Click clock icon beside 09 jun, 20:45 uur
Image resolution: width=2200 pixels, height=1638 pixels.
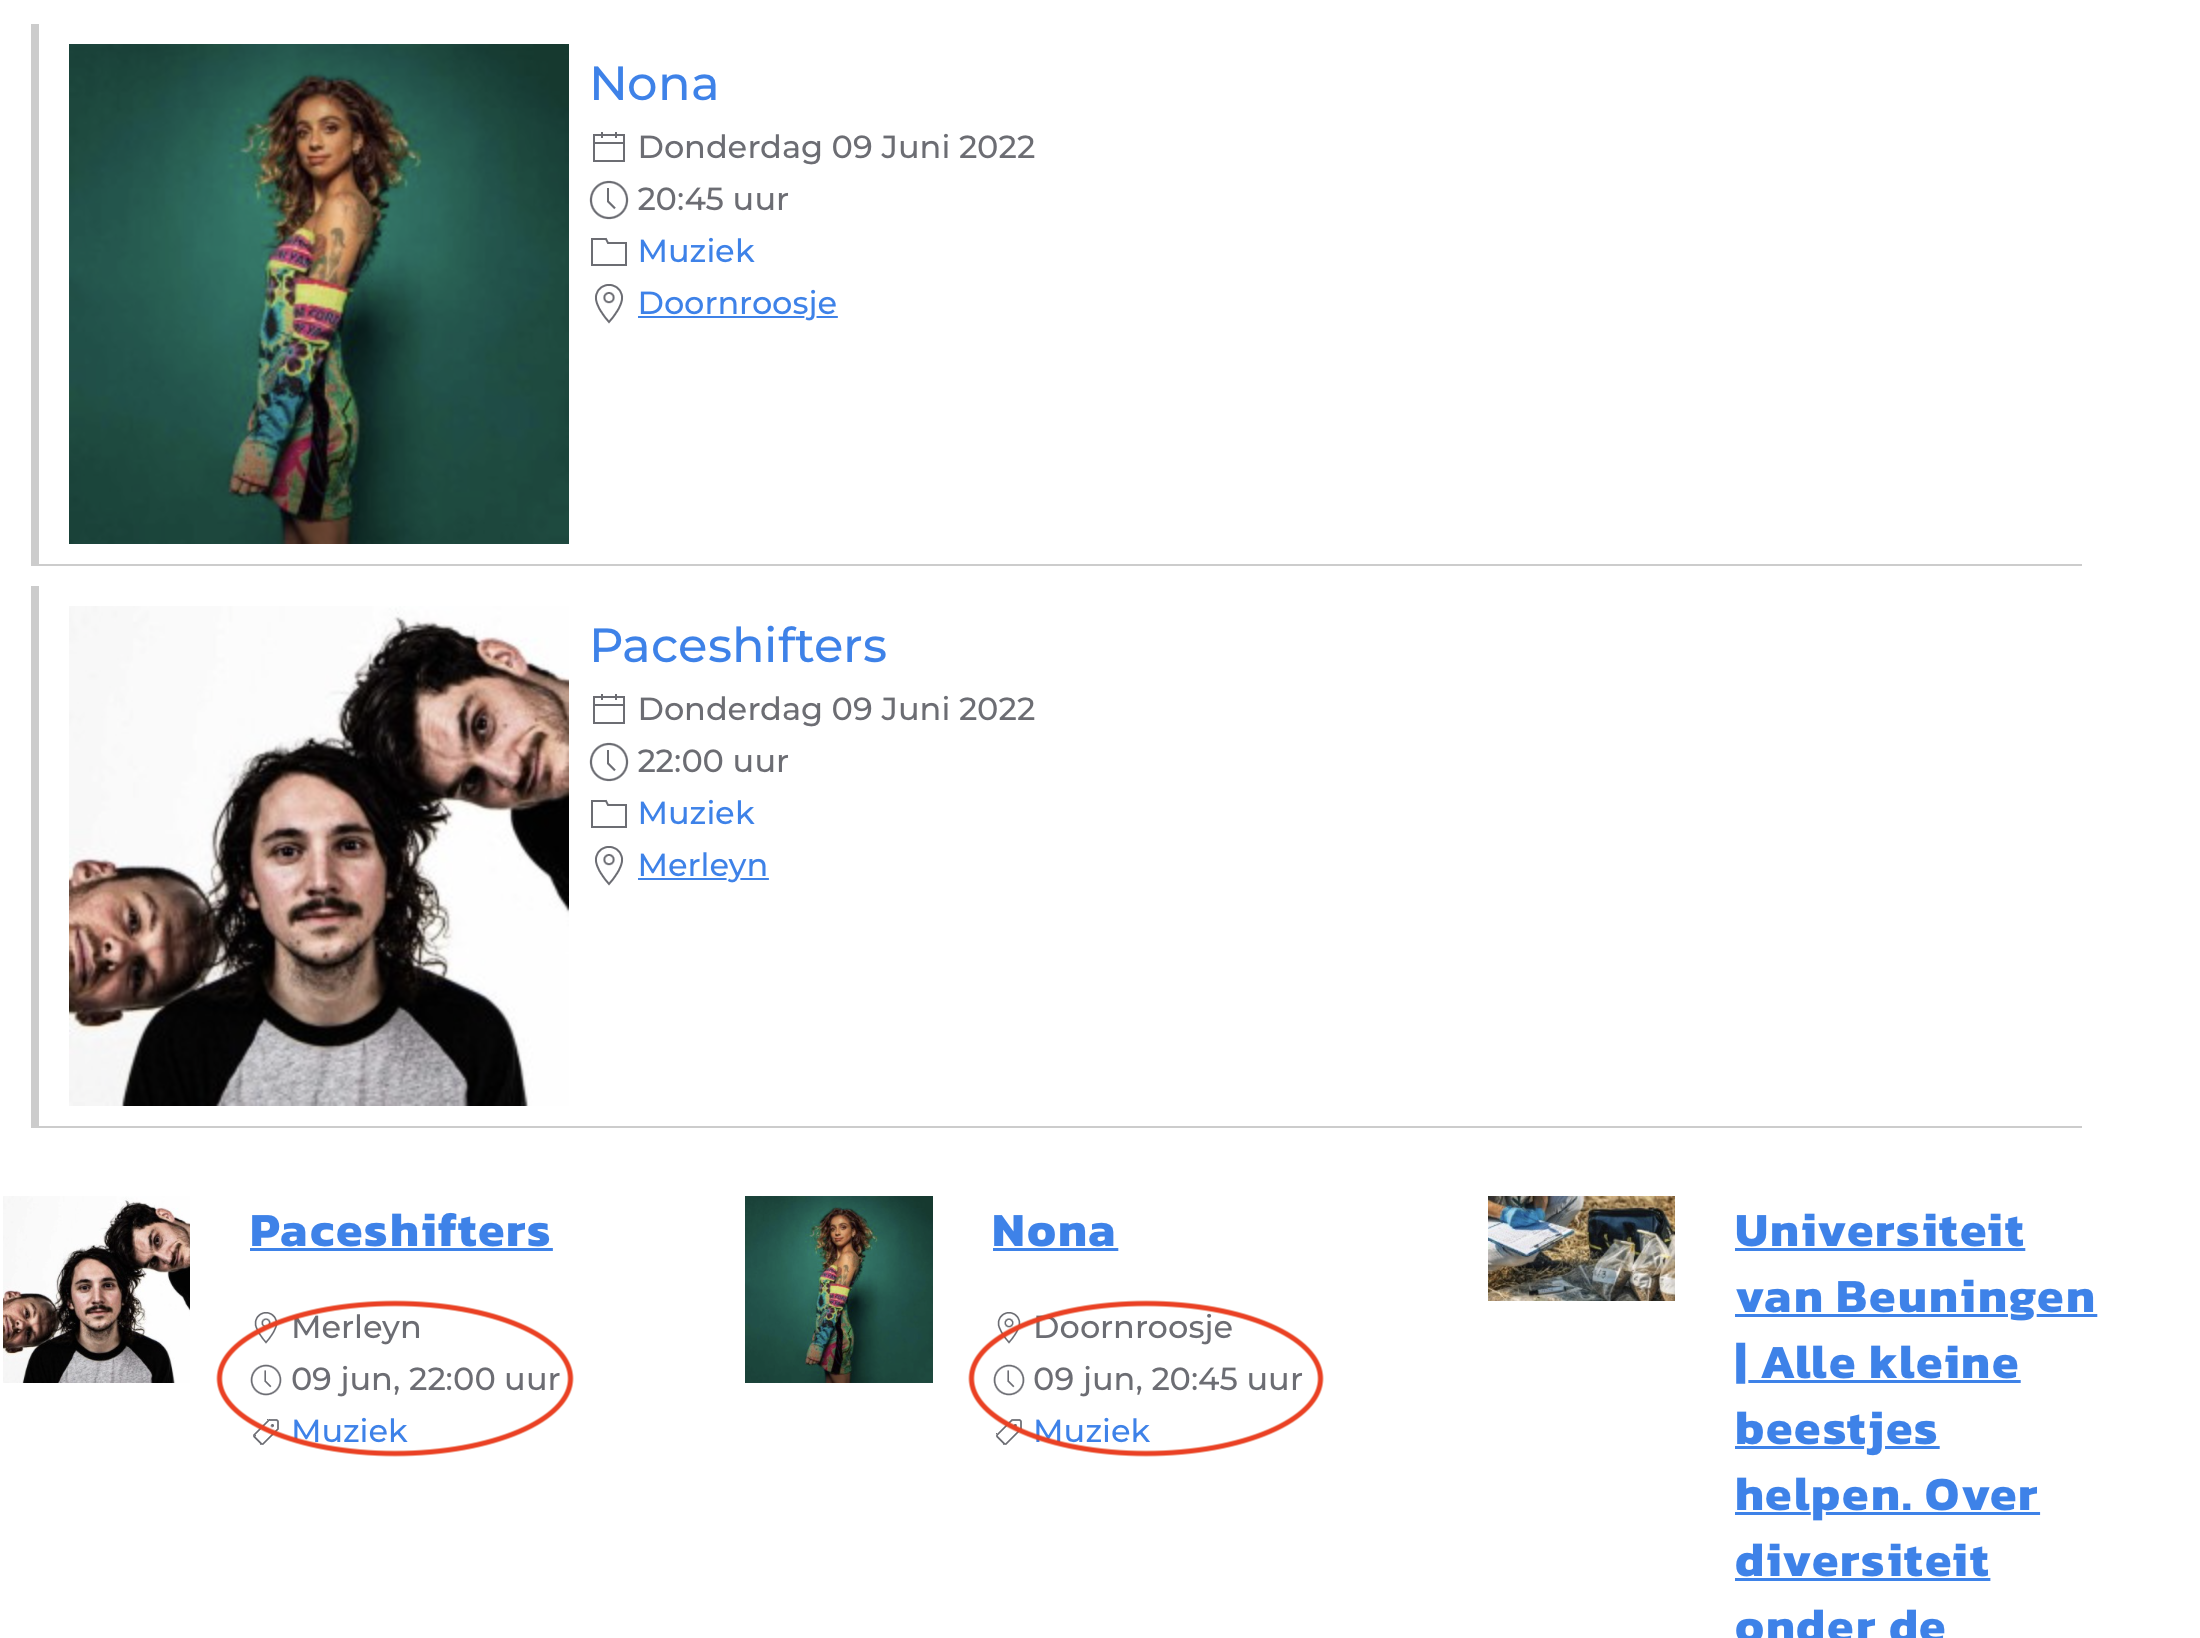pos(1008,1380)
